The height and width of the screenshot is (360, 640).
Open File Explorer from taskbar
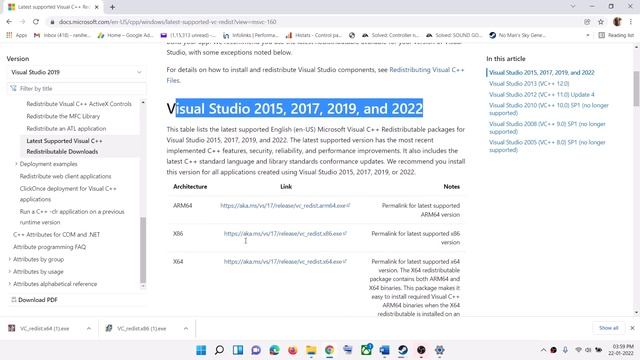(311, 350)
